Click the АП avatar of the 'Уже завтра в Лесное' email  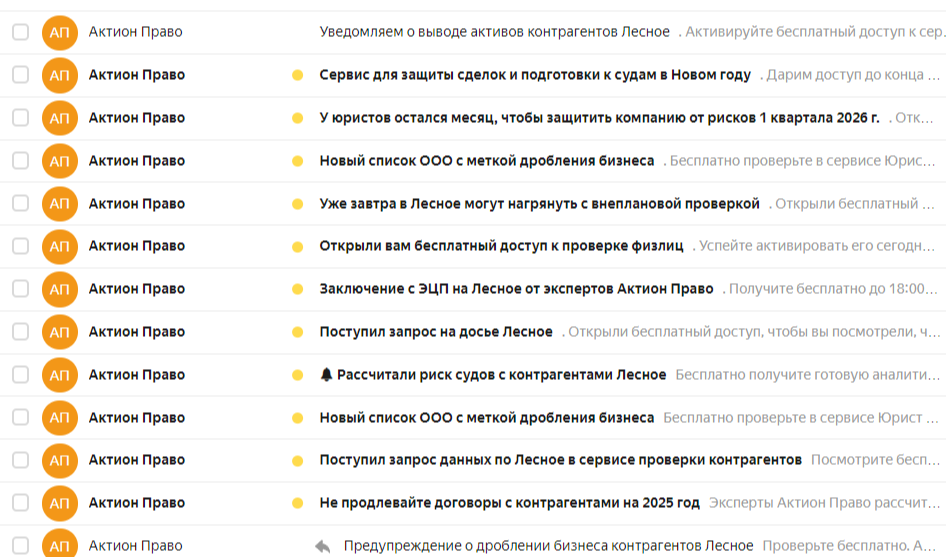coord(60,204)
